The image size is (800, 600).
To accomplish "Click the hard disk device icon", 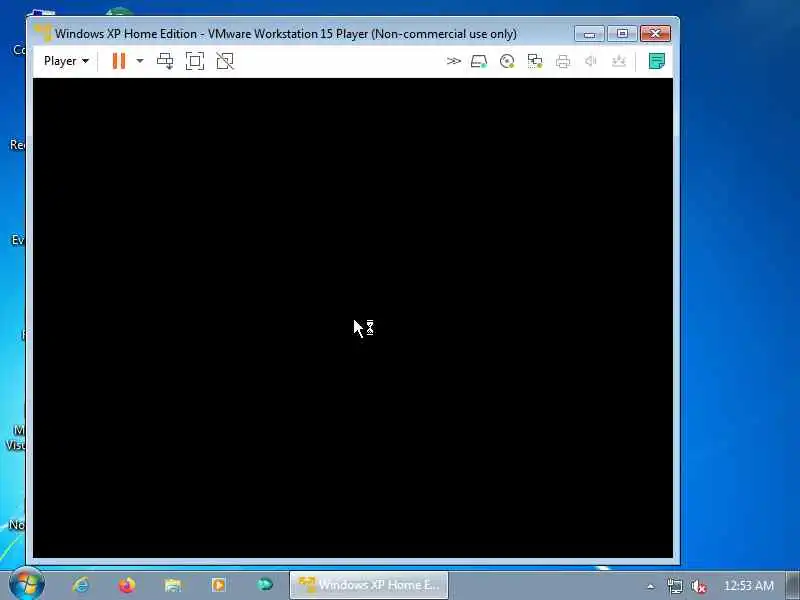I will pos(479,61).
